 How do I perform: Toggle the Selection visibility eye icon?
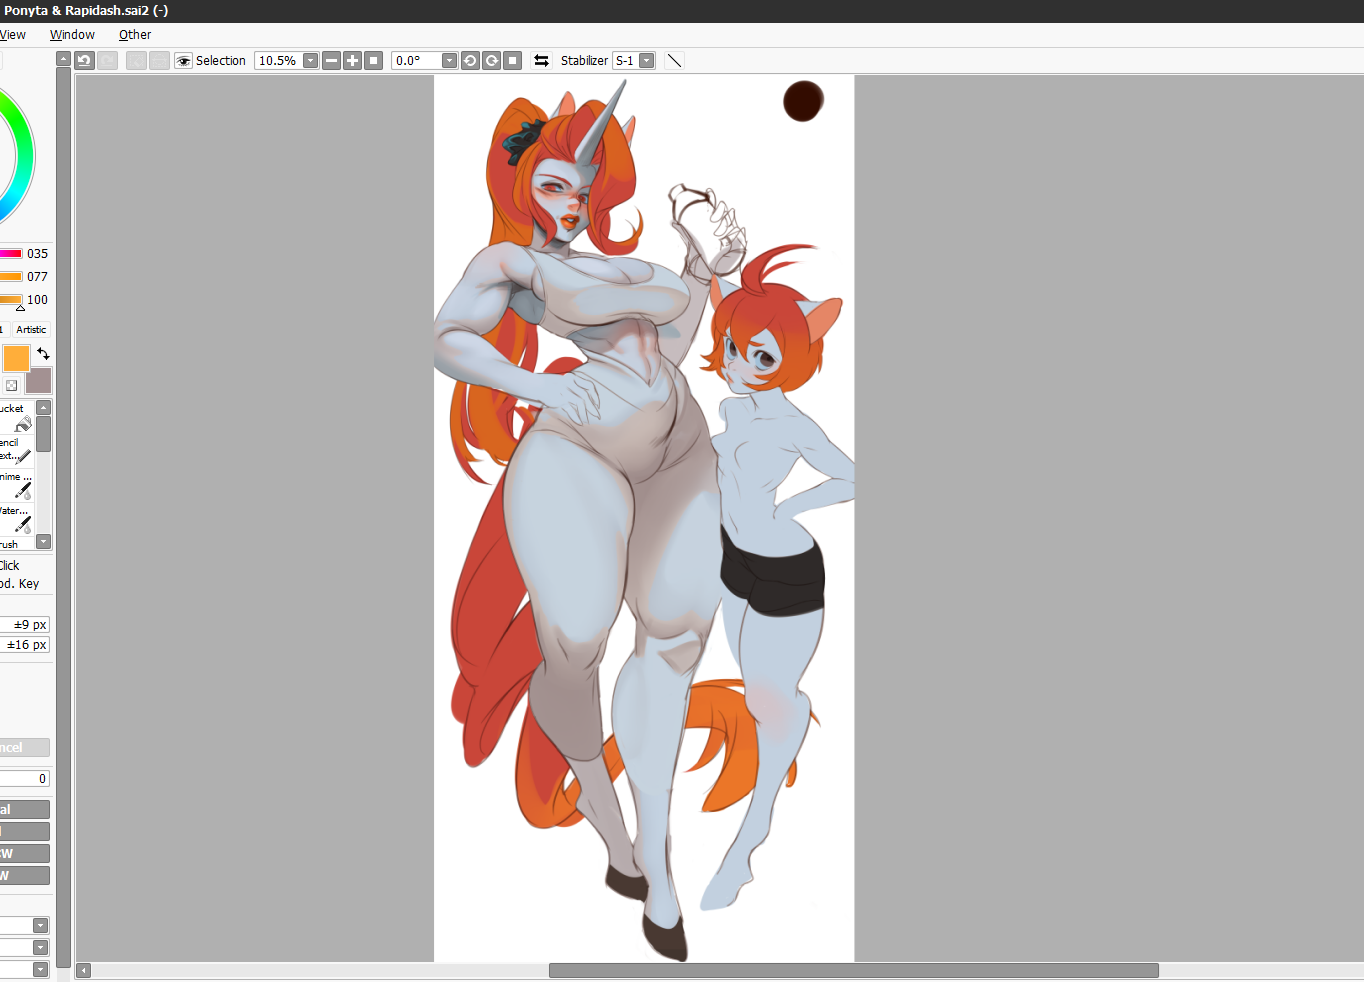click(x=184, y=61)
